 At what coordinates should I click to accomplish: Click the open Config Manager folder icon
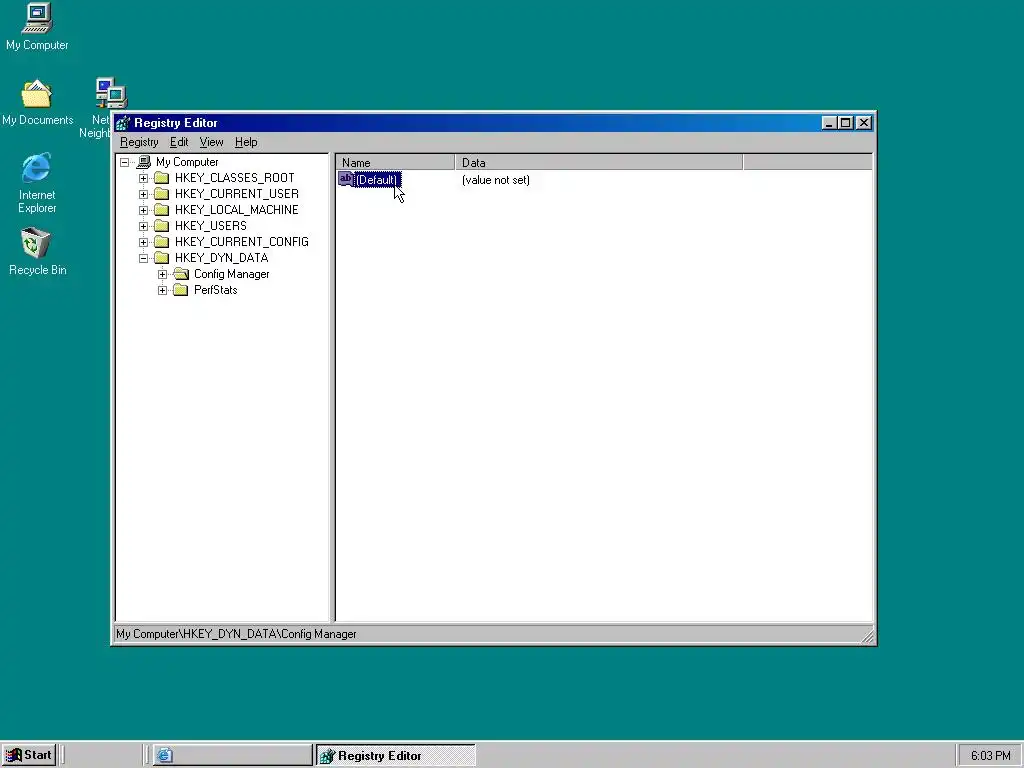(182, 274)
